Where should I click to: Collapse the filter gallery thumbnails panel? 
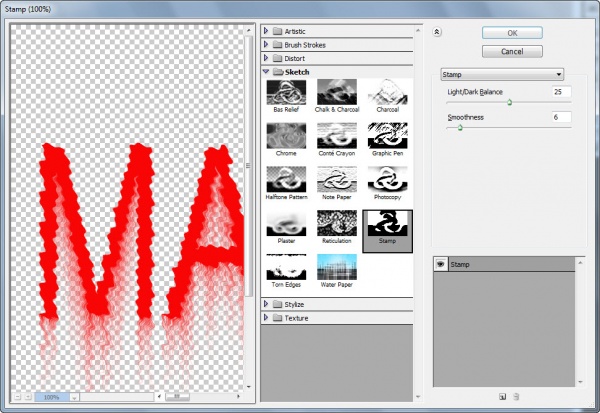tap(437, 32)
